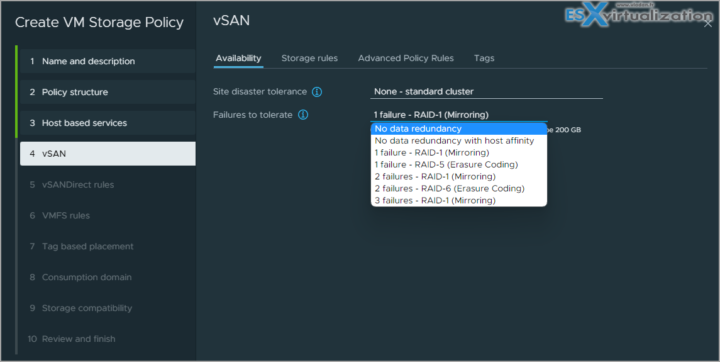Click the Site disaster tolerance info icon
This screenshot has height=362, width=720.
[317, 92]
